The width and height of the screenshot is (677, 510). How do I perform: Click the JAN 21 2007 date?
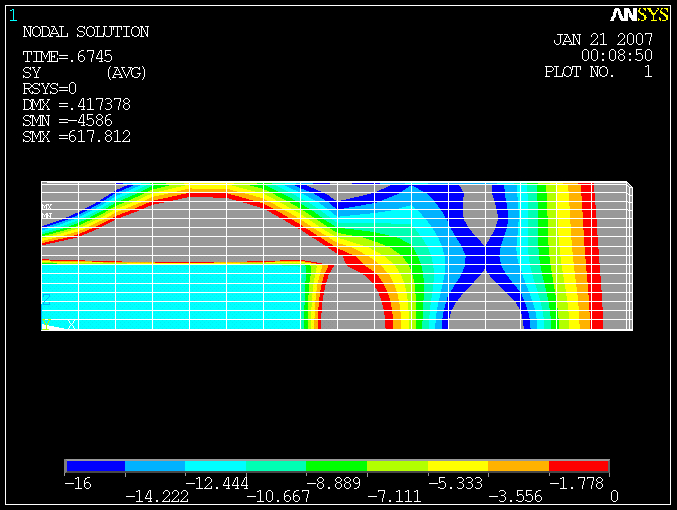click(603, 40)
